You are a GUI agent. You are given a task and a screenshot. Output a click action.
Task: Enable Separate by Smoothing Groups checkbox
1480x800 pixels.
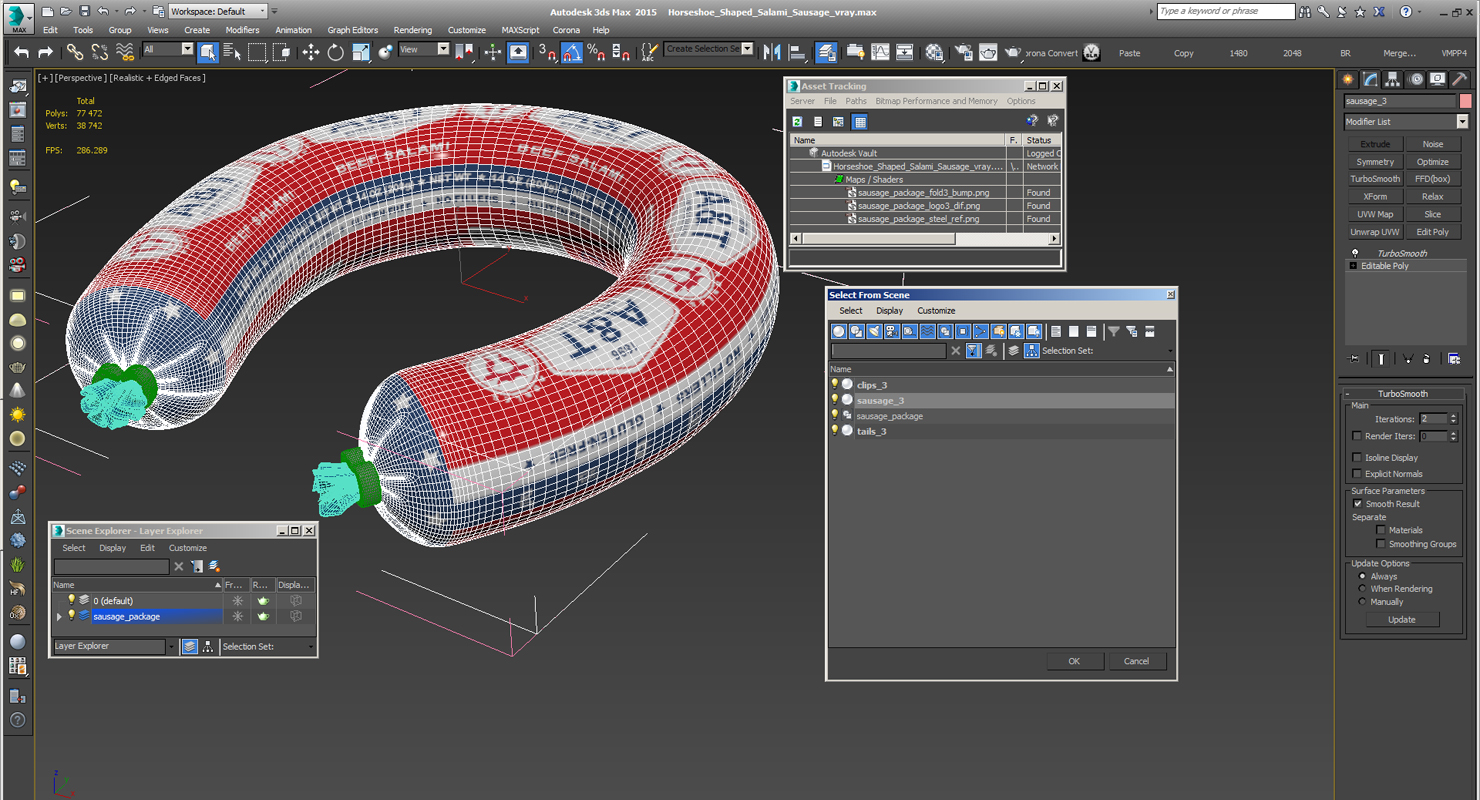point(1380,544)
